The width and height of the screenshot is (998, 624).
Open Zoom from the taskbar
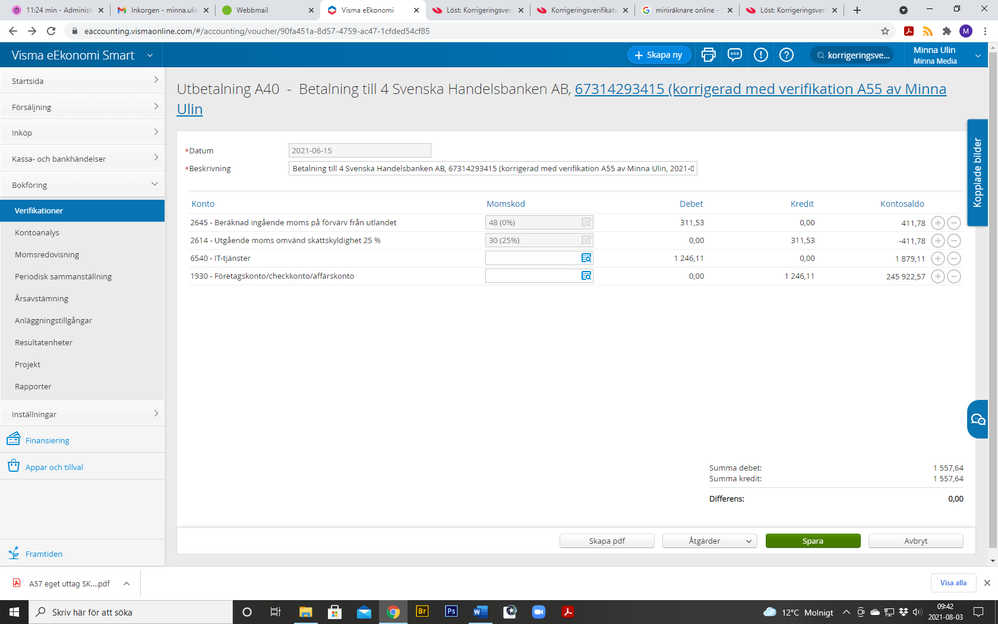pyautogui.click(x=538, y=611)
